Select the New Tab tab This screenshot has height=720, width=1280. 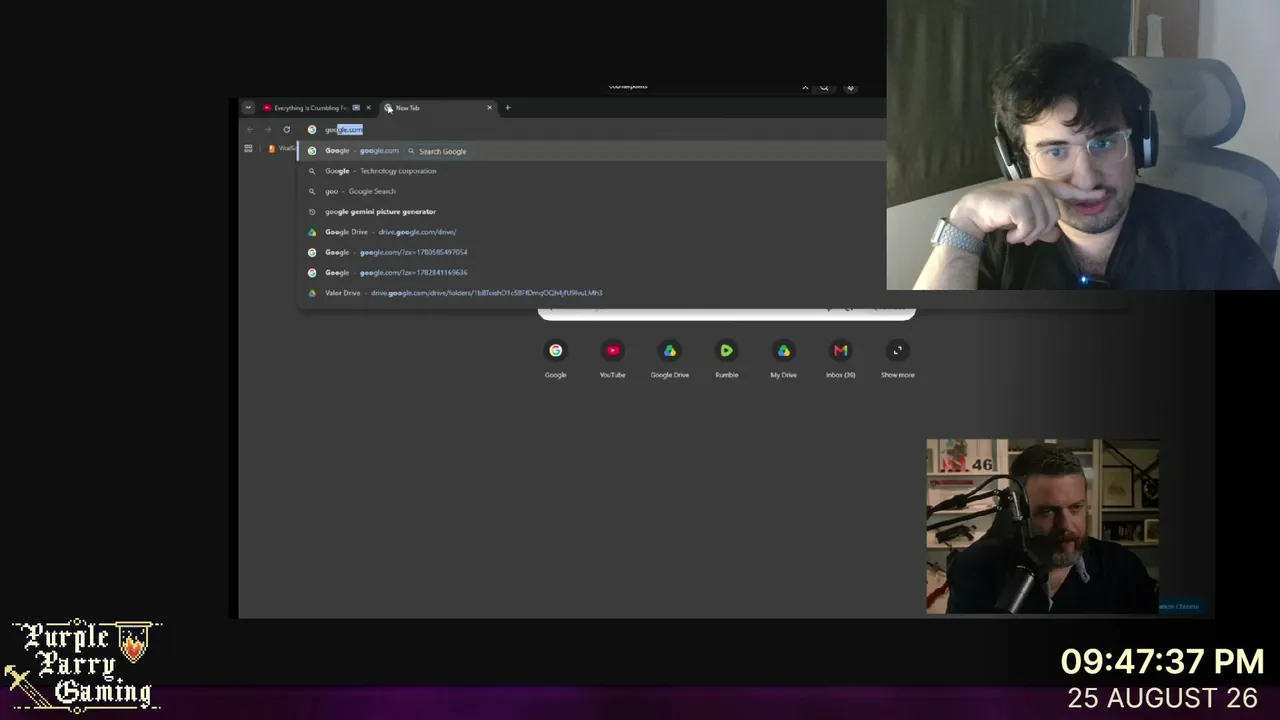438,108
